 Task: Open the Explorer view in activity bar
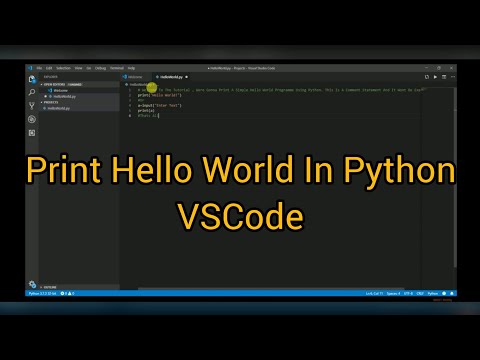pos(32,79)
